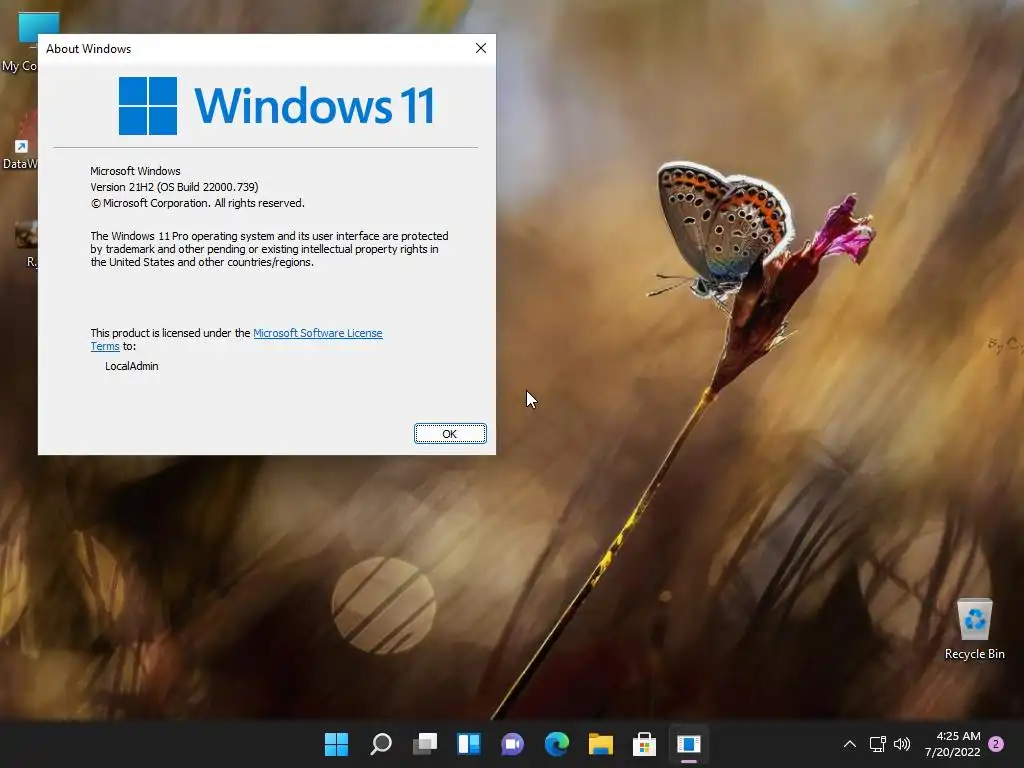Open Microsoft Store from the taskbar
The height and width of the screenshot is (768, 1024).
click(x=644, y=744)
